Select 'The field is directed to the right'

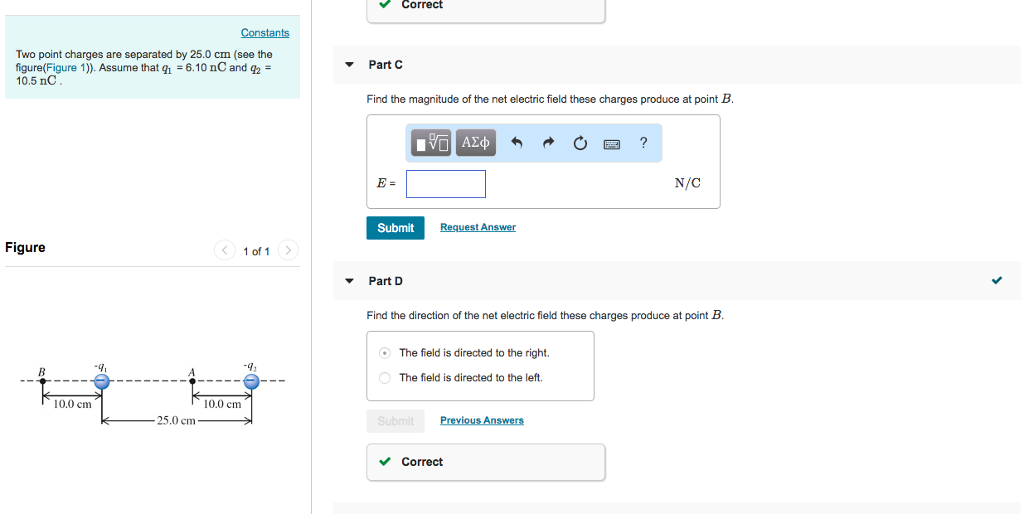click(385, 353)
